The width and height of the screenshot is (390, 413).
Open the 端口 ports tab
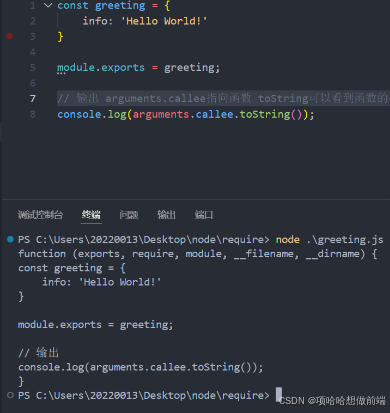(204, 215)
